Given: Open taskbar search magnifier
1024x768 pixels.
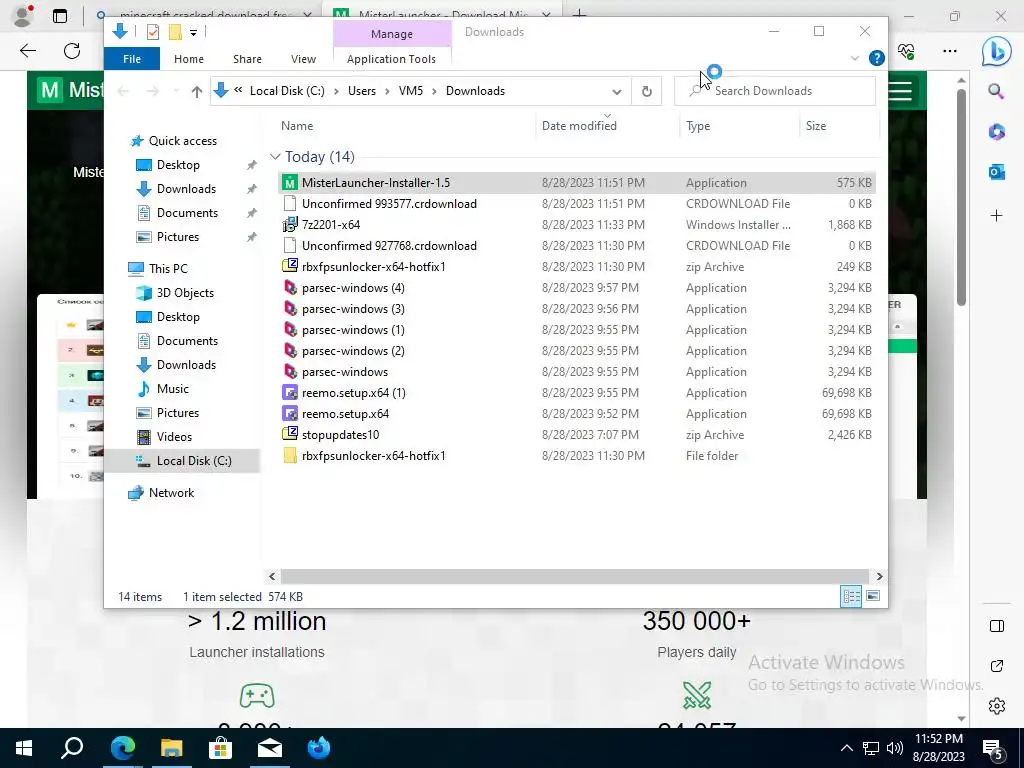Looking at the screenshot, I should [x=72, y=748].
